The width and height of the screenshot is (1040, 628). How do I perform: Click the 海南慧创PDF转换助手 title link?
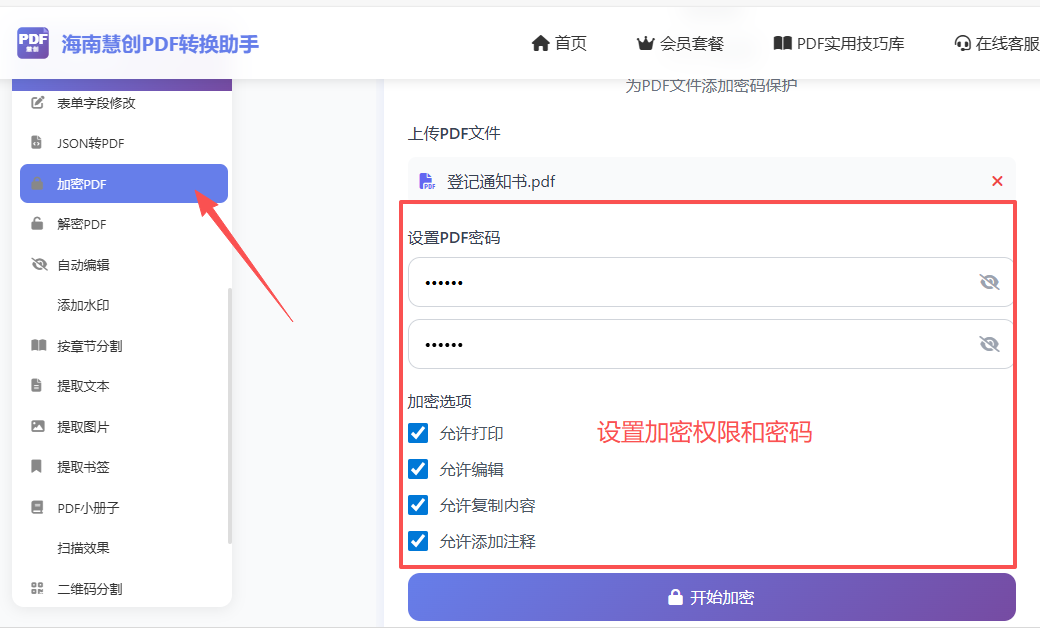160,44
